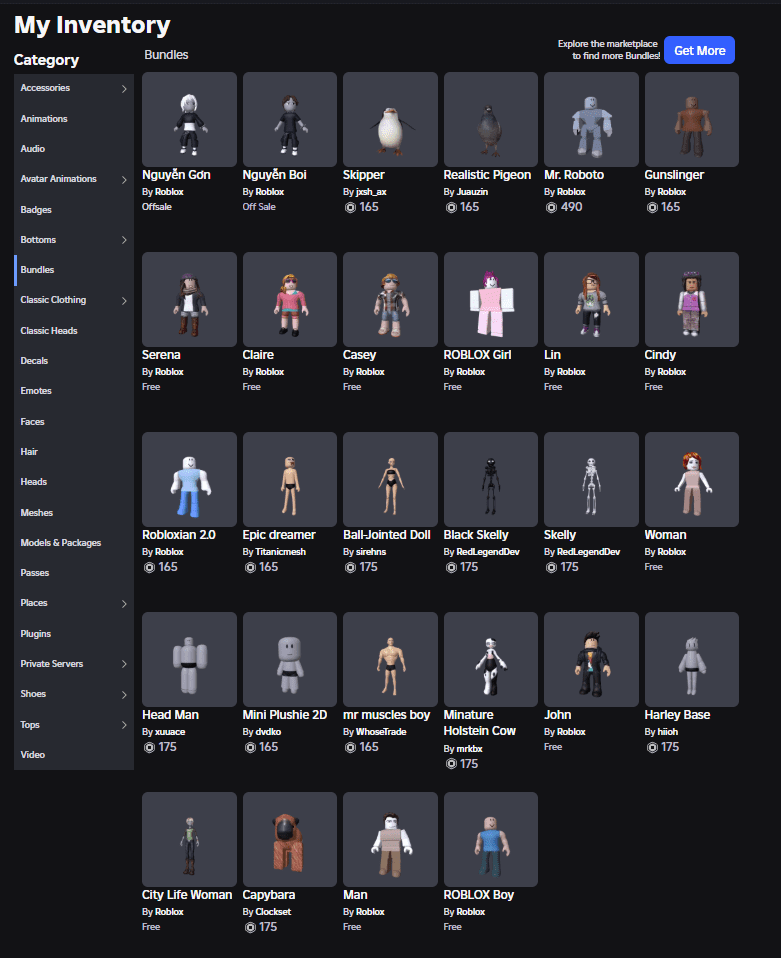Expand the Accessories category arrow
This screenshot has height=958, width=781.
click(x=124, y=89)
